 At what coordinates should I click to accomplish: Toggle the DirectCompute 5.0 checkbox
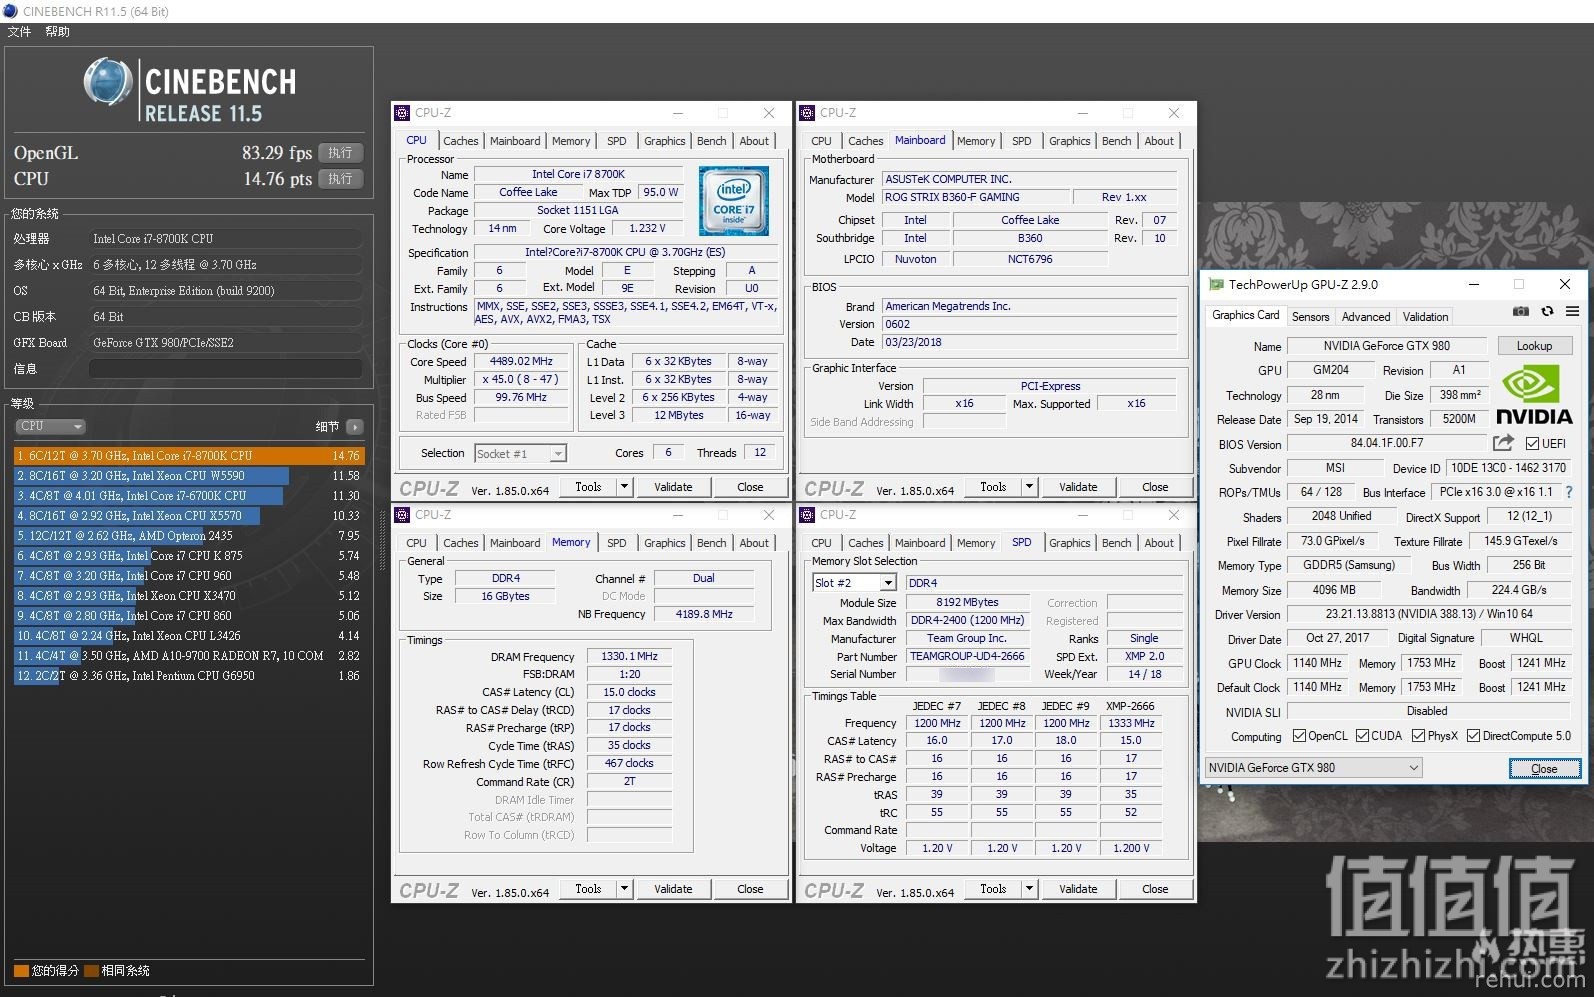(1473, 736)
